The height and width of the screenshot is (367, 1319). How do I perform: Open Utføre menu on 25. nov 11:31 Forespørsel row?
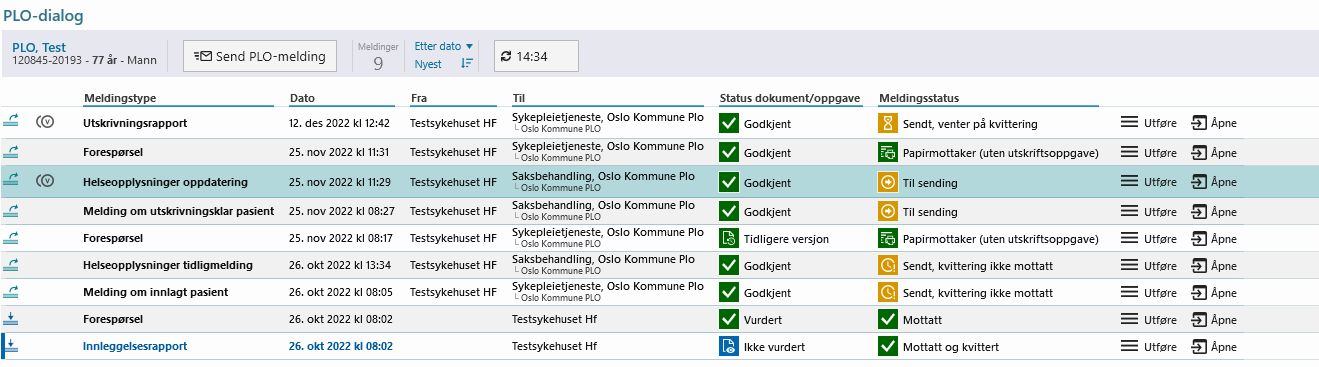coord(1148,152)
